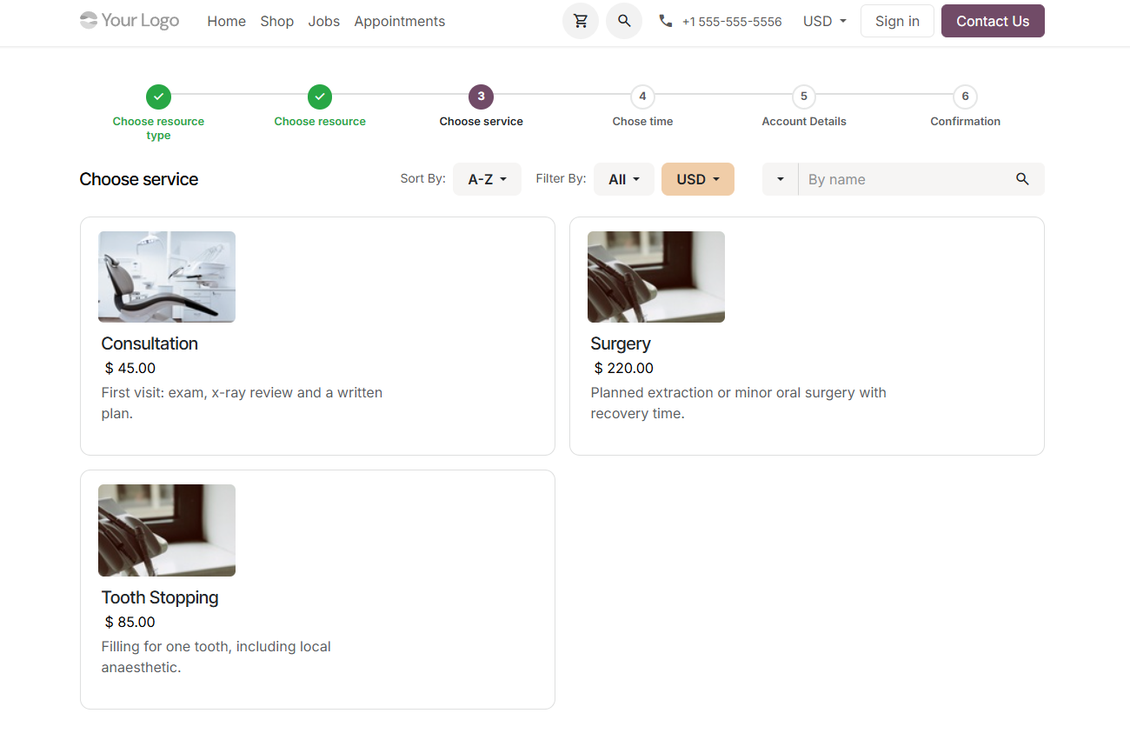Click the Tooth Stopping service thumbnail

pyautogui.click(x=166, y=530)
